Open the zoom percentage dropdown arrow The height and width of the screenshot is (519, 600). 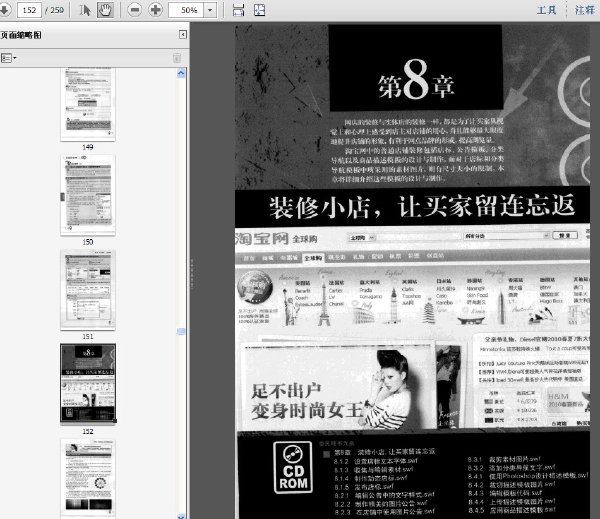[210, 10]
